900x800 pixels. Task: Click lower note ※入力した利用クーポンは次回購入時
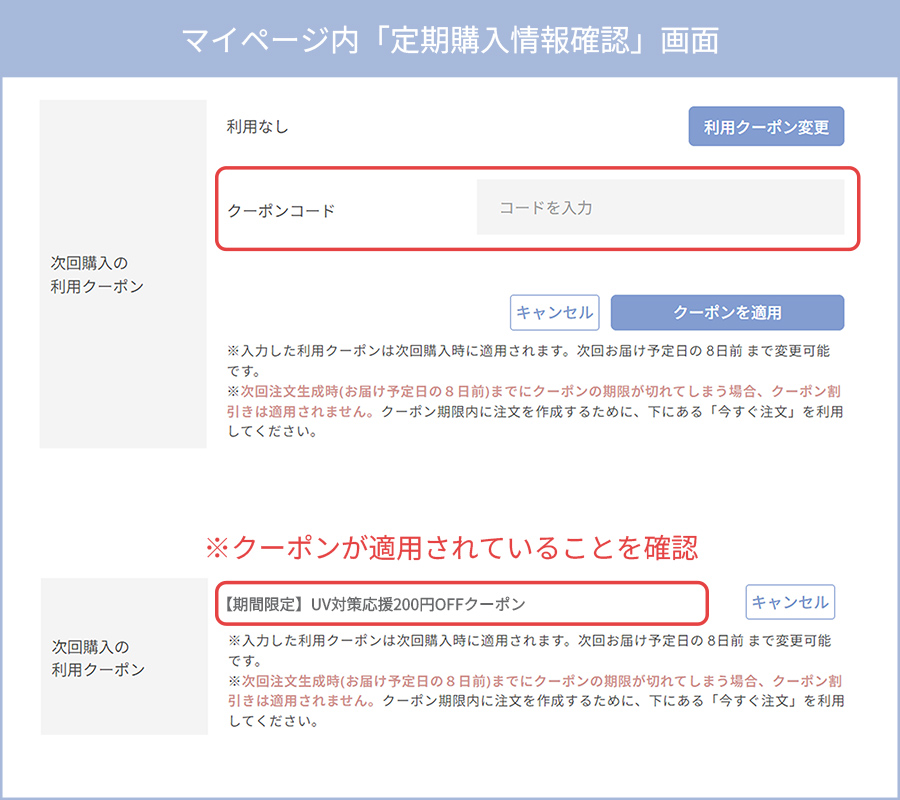529,650
